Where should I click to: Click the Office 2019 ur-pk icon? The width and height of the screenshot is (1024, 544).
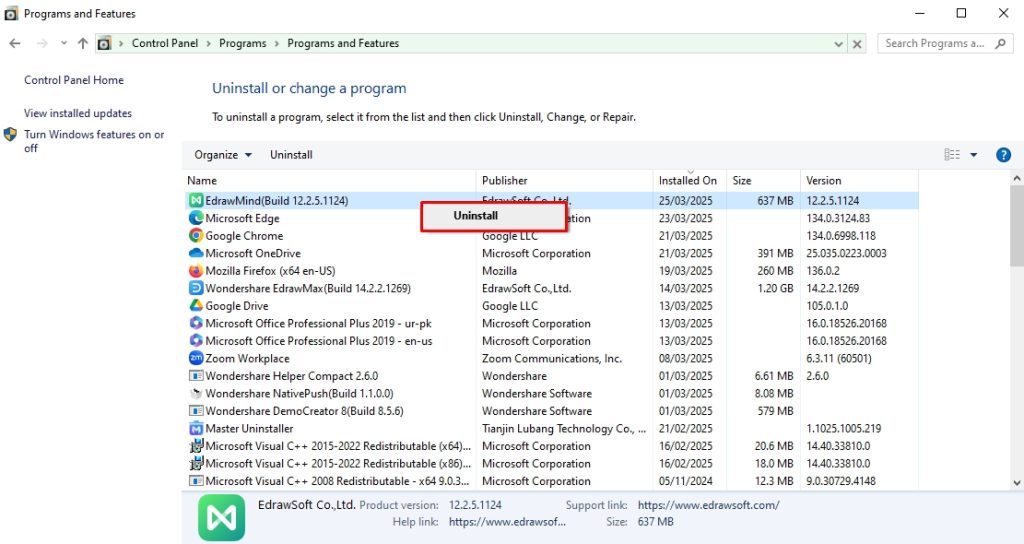195,323
